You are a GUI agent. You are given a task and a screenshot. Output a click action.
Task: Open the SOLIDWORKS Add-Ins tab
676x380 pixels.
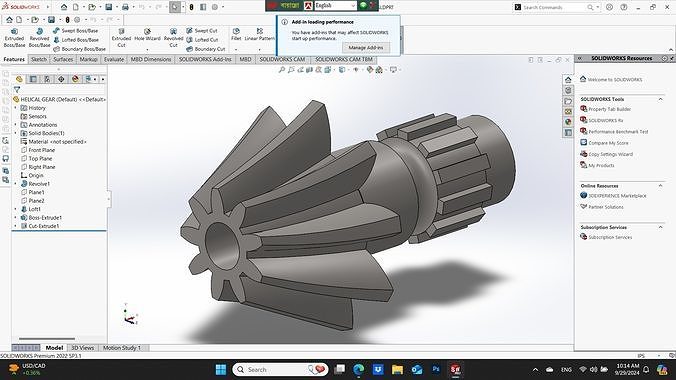[205, 60]
